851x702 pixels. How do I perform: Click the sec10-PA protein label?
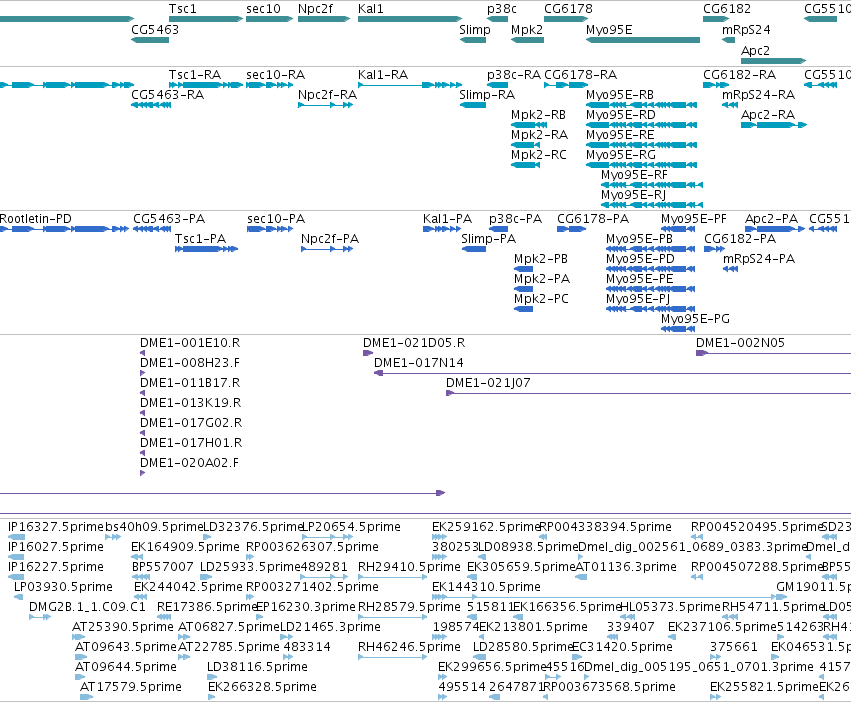[x=276, y=219]
